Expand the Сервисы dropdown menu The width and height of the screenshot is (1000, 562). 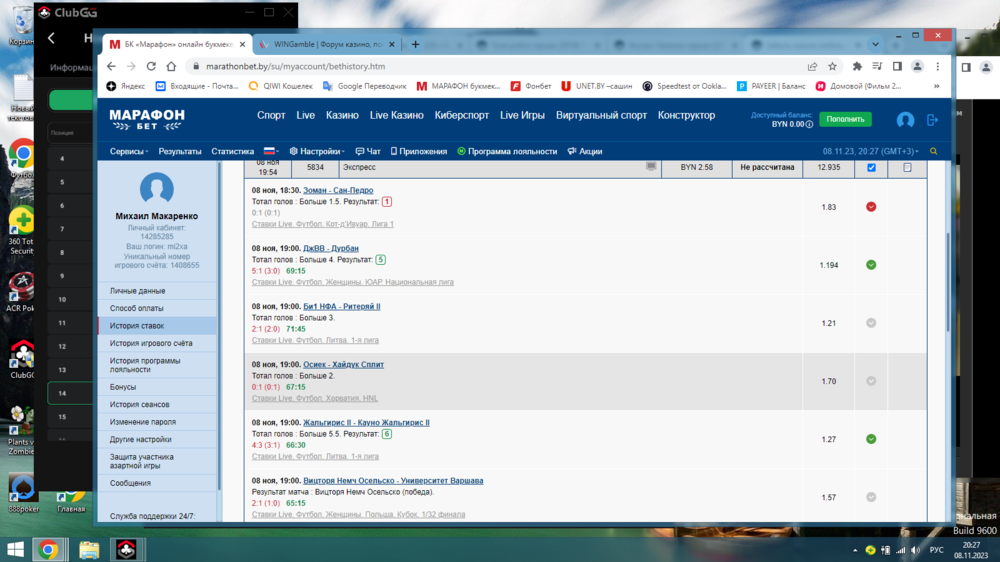click(x=129, y=152)
